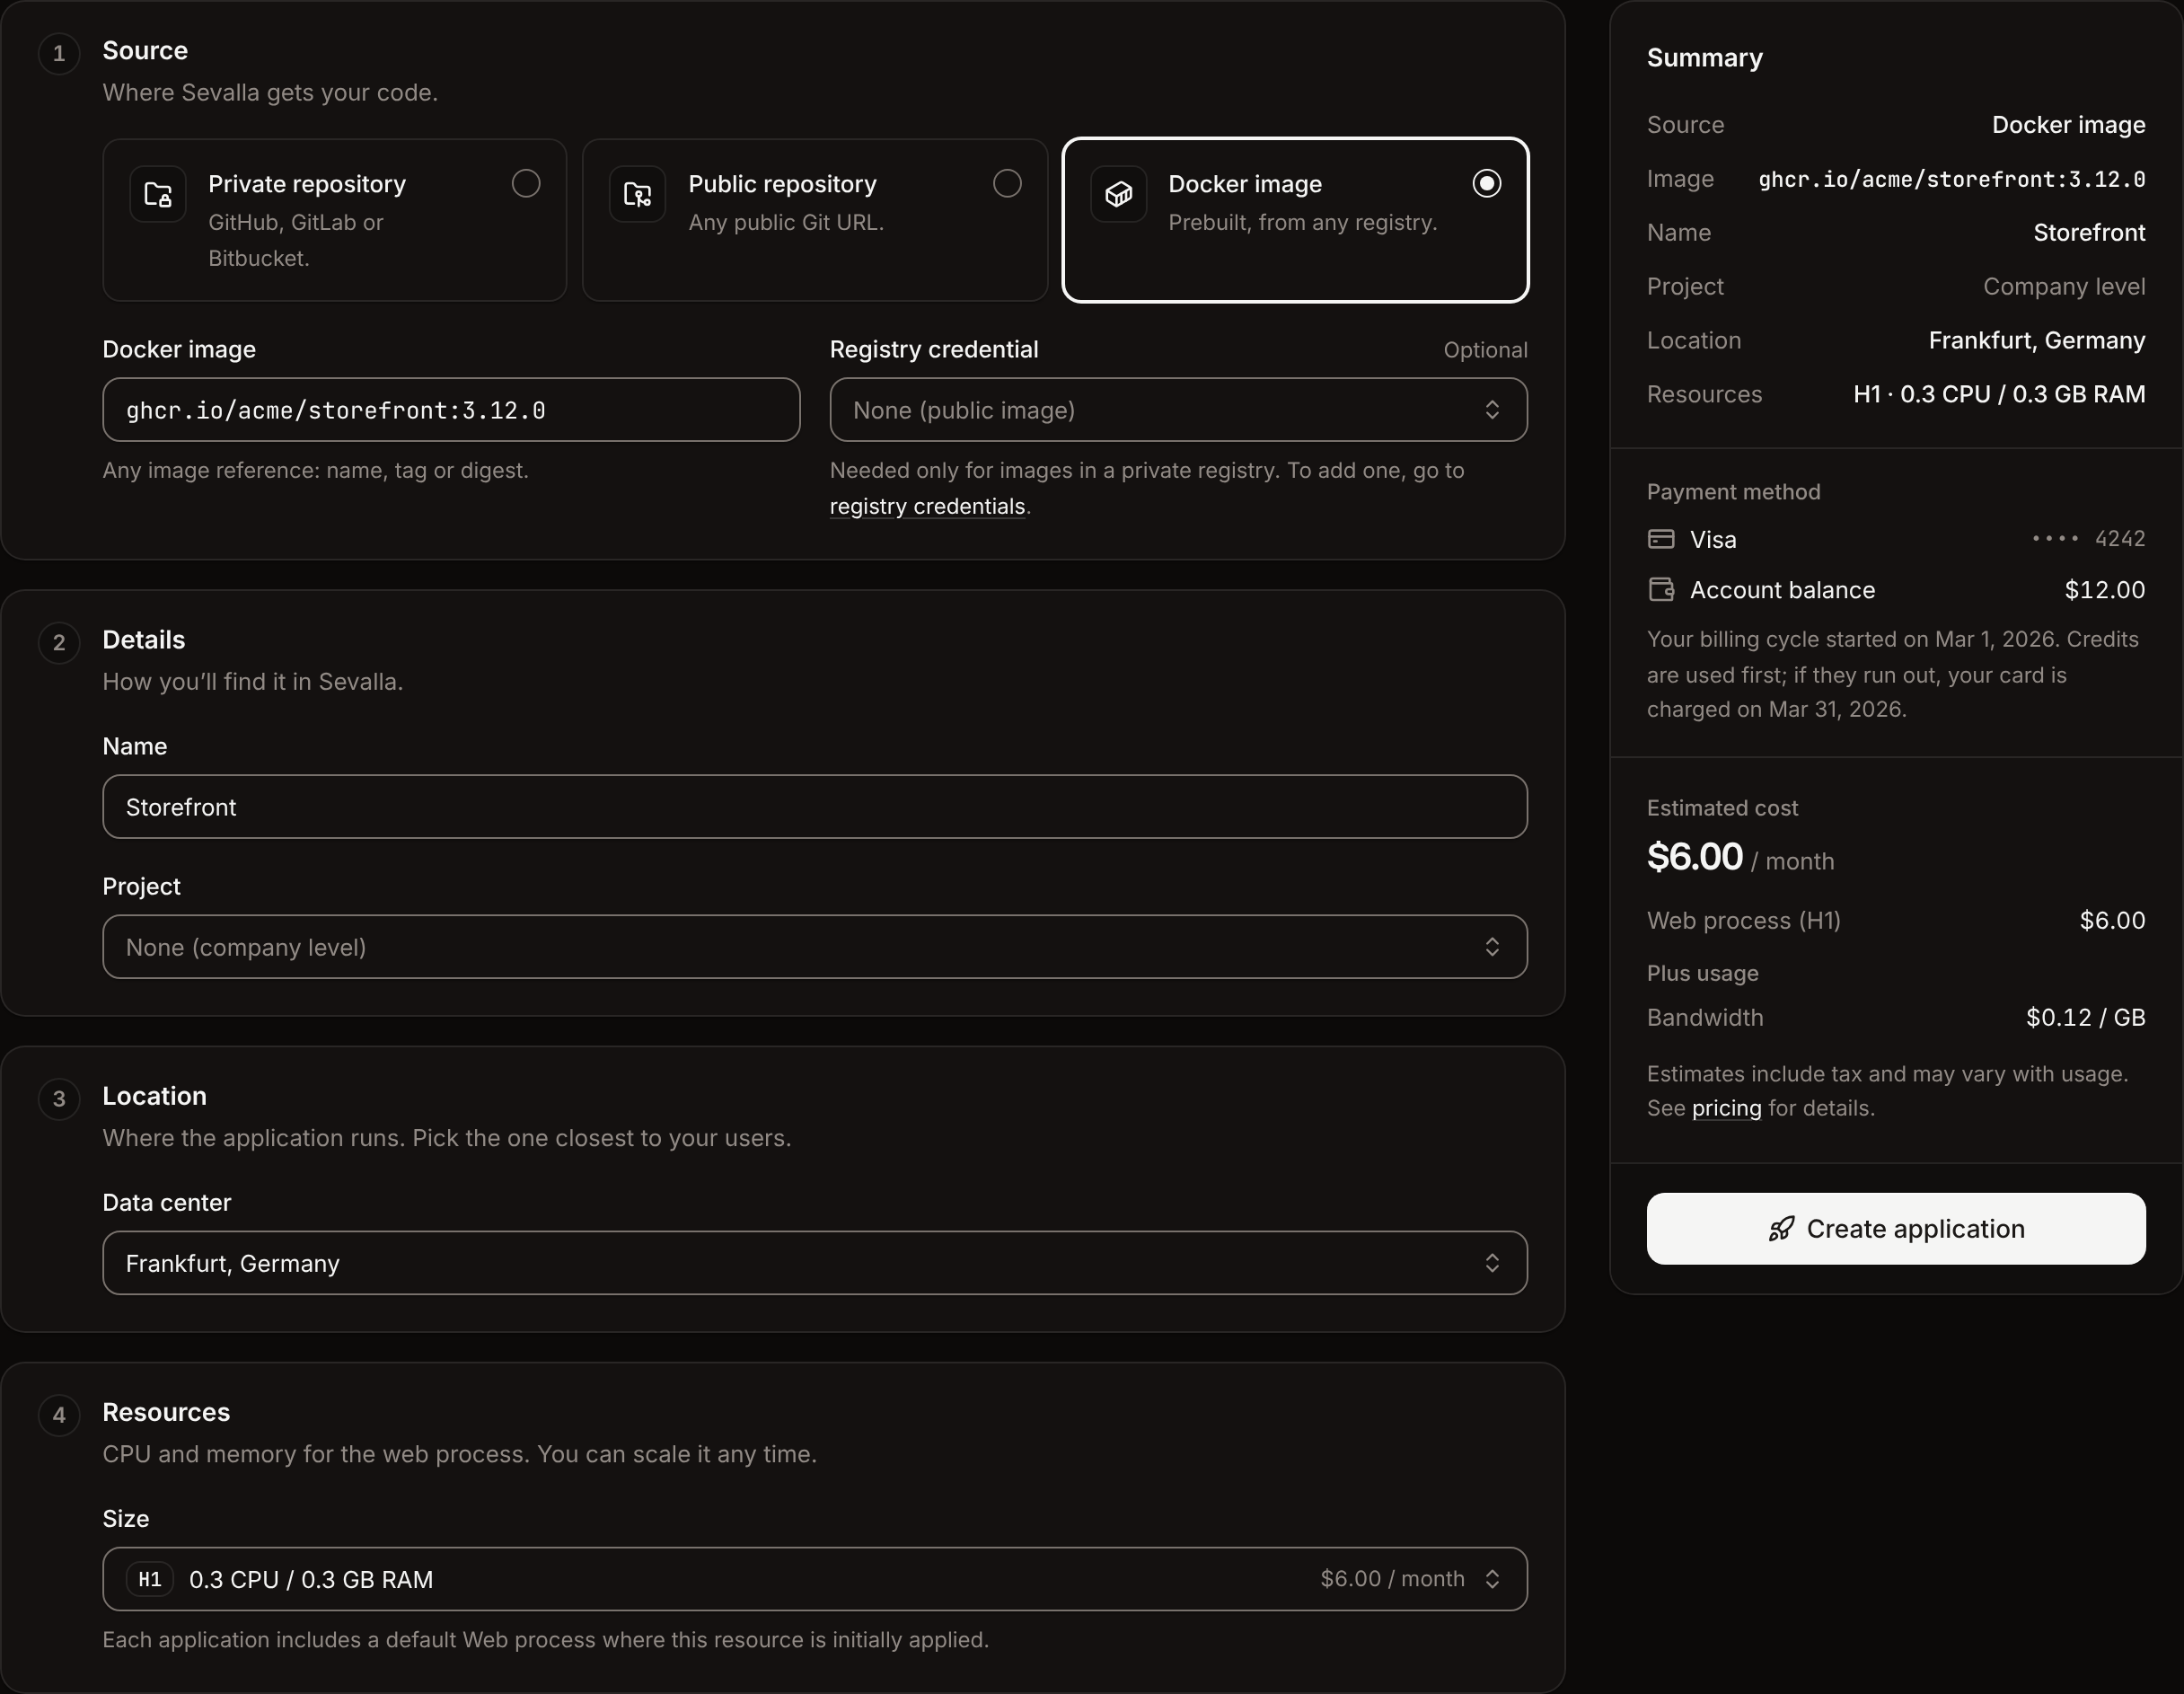
Task: Click the H1 size badge
Action: [x=150, y=1579]
